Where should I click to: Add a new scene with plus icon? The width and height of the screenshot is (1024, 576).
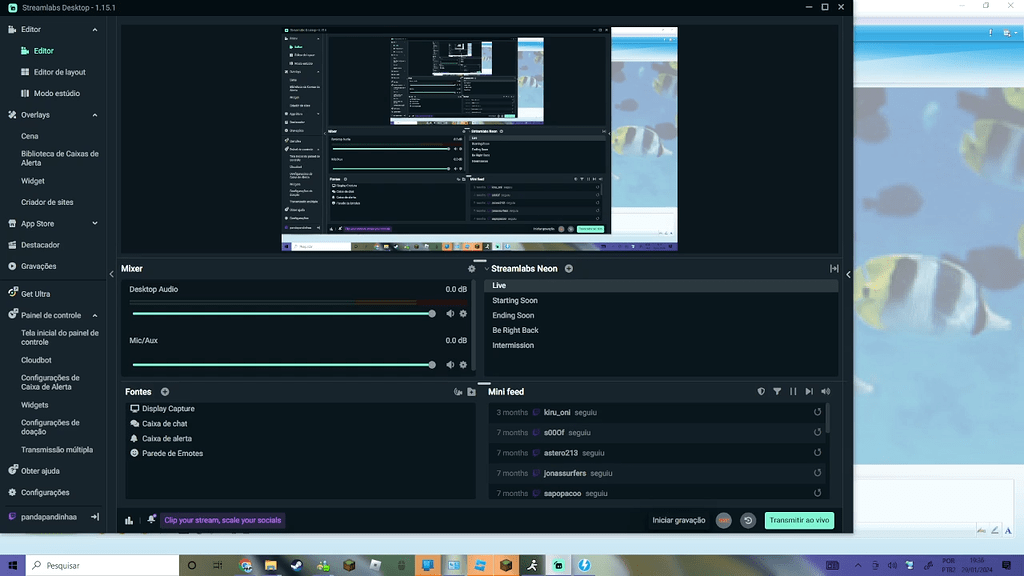tap(569, 269)
